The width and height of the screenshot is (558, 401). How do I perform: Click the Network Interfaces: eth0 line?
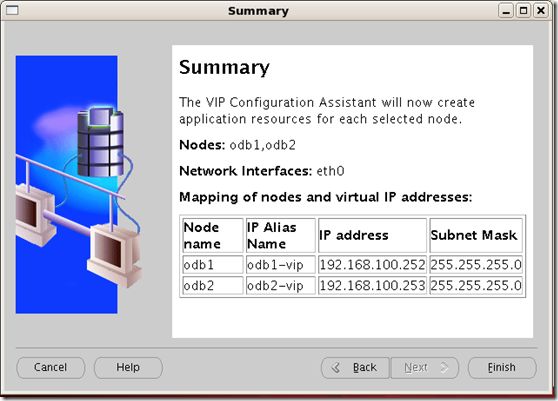pos(262,171)
